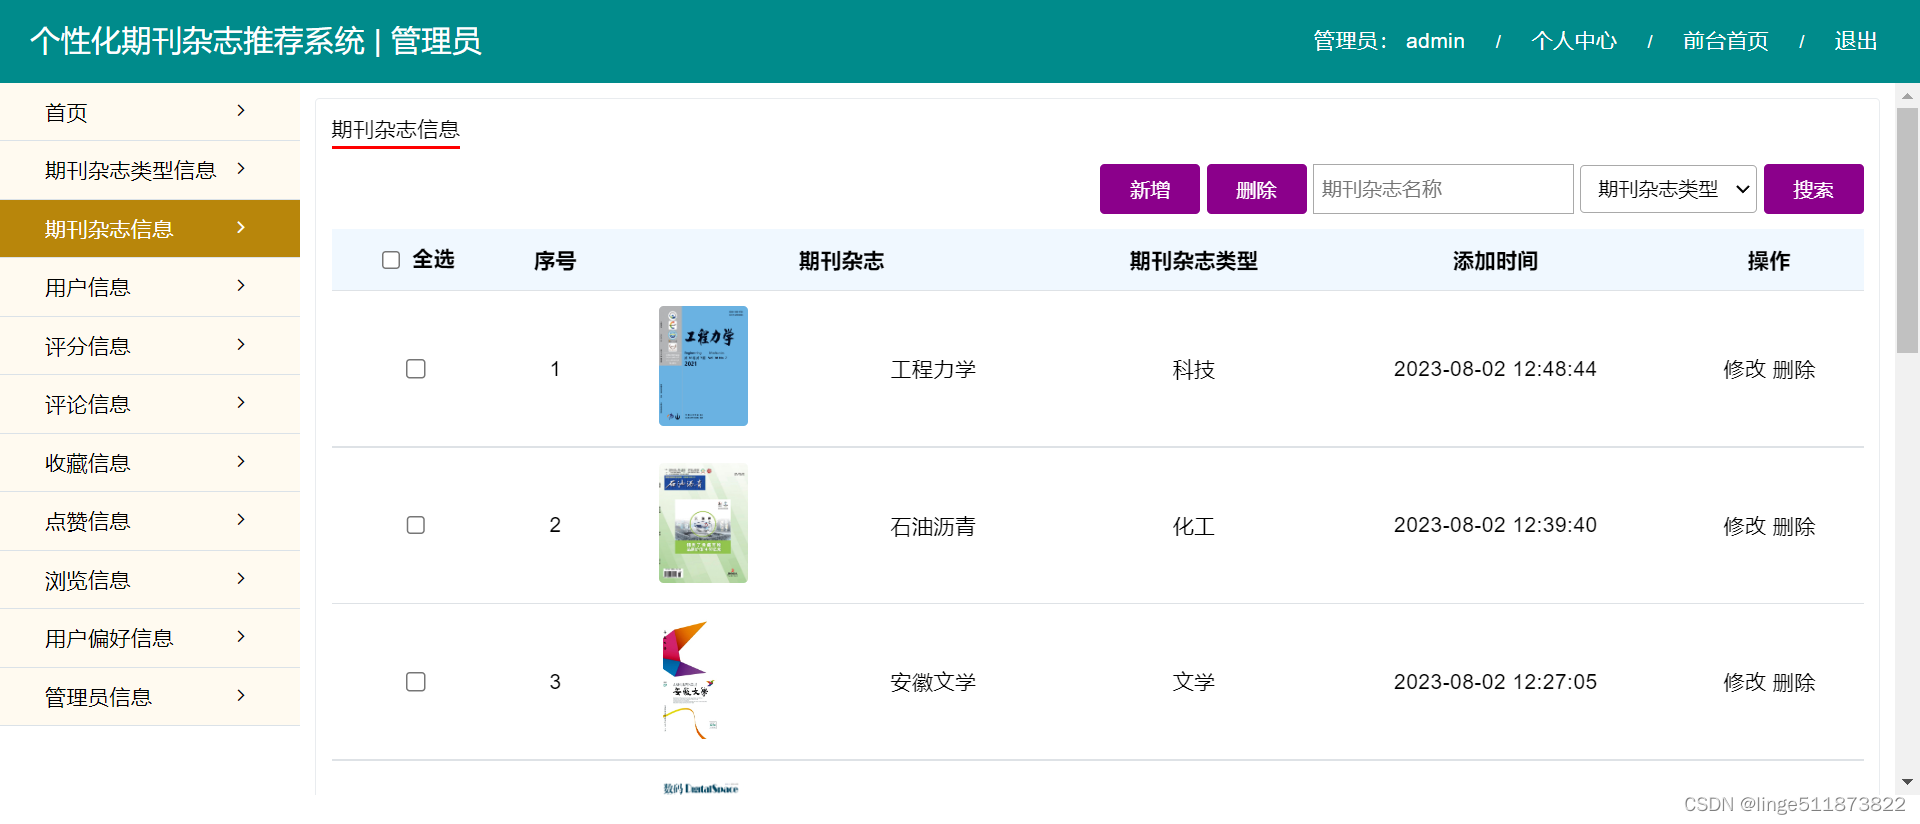Click the scrollbar down arrow

pos(1907,782)
